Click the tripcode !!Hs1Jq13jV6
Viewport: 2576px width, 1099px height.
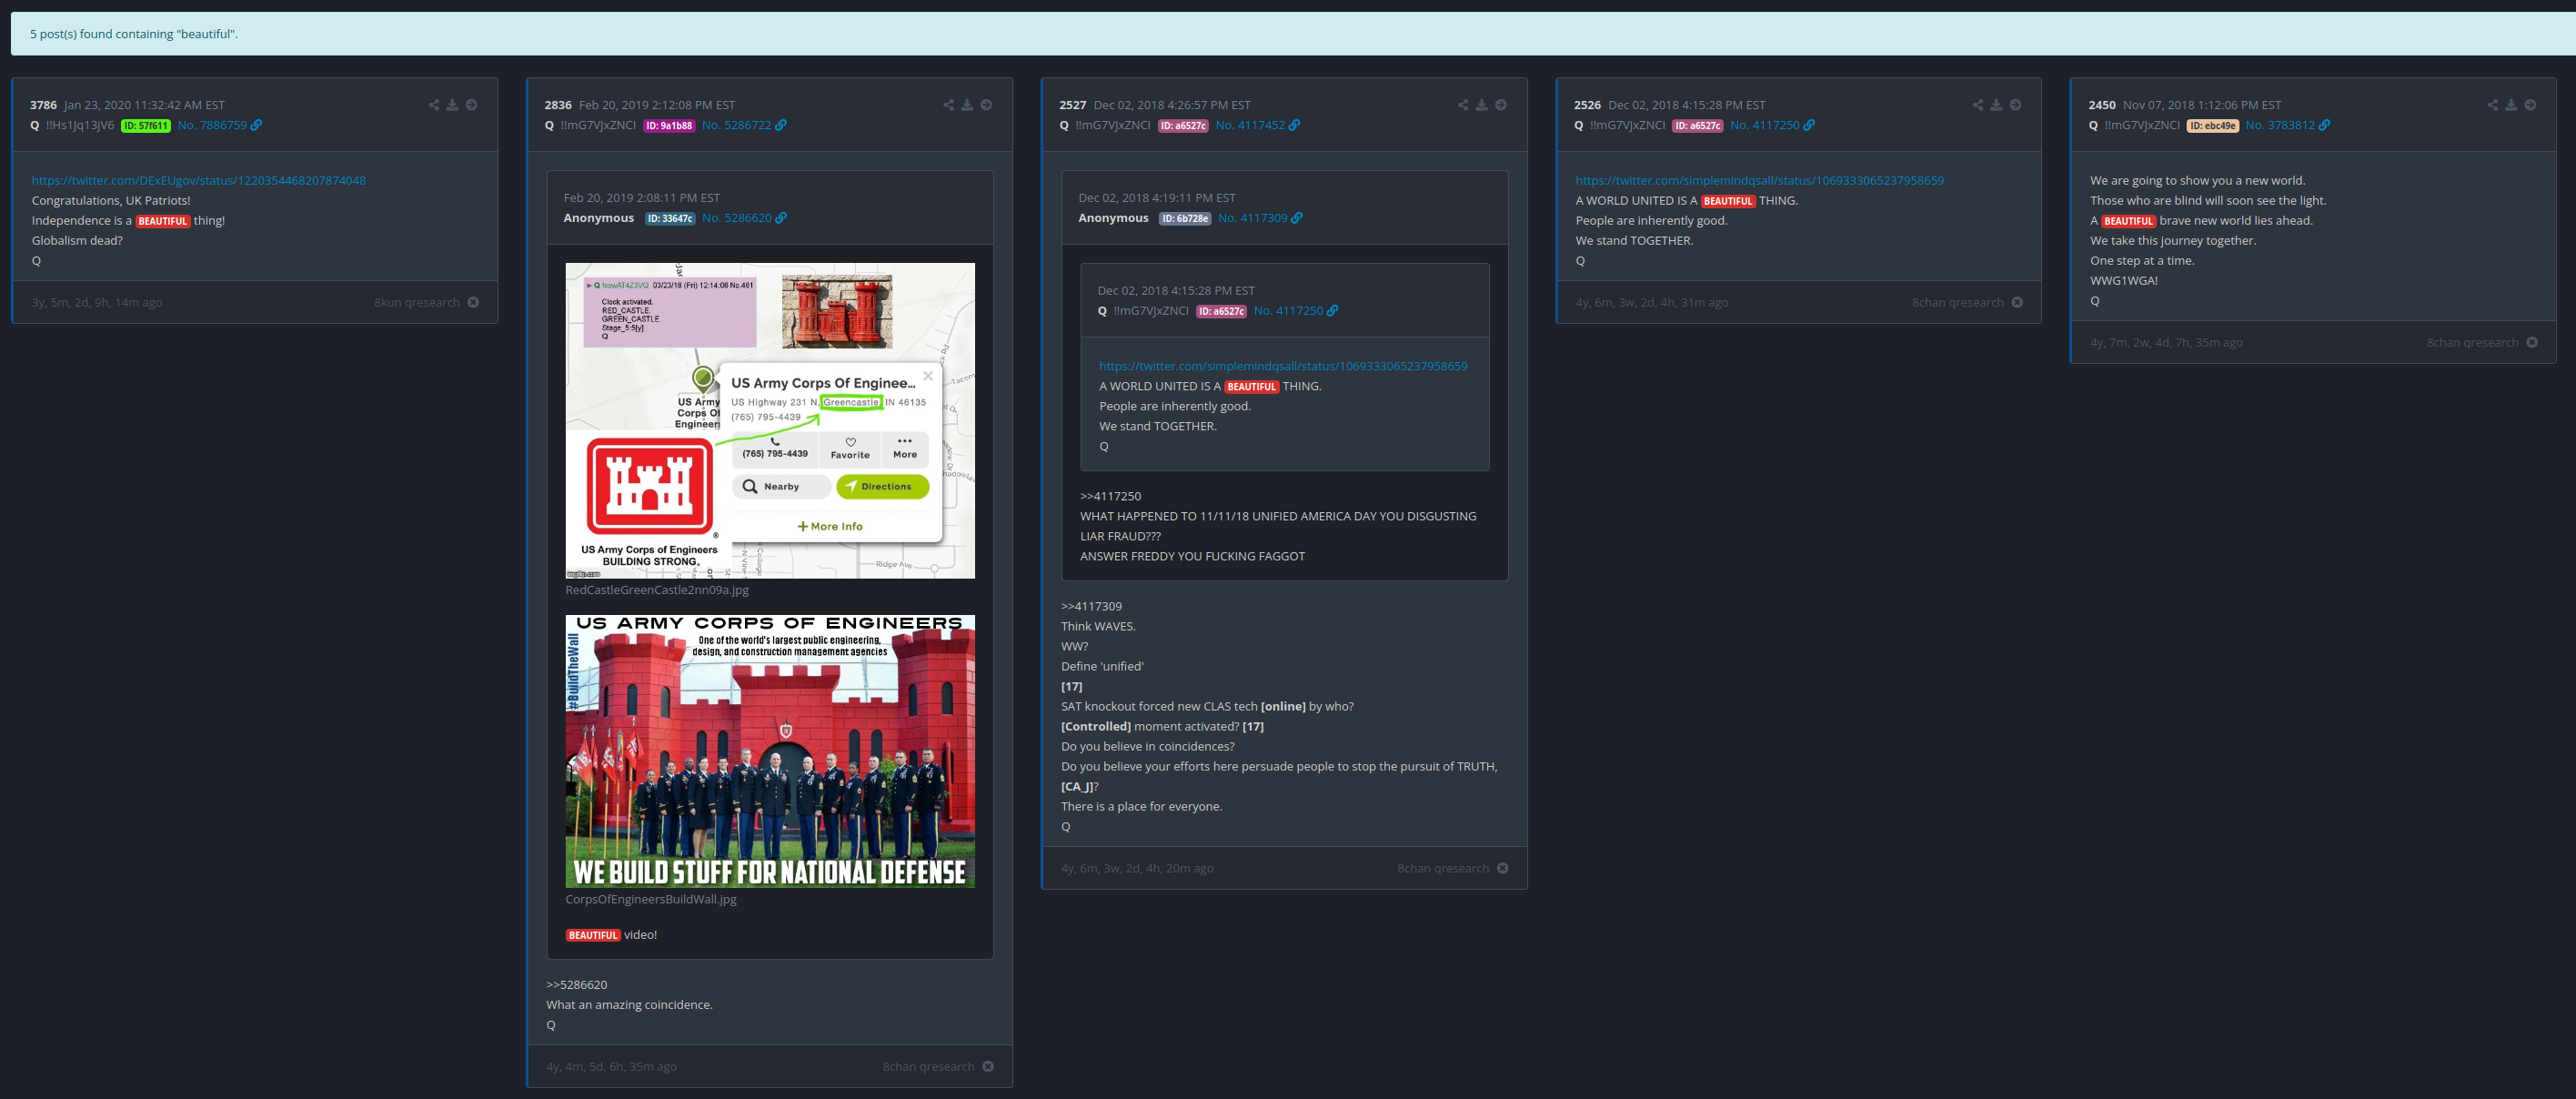click(80, 125)
